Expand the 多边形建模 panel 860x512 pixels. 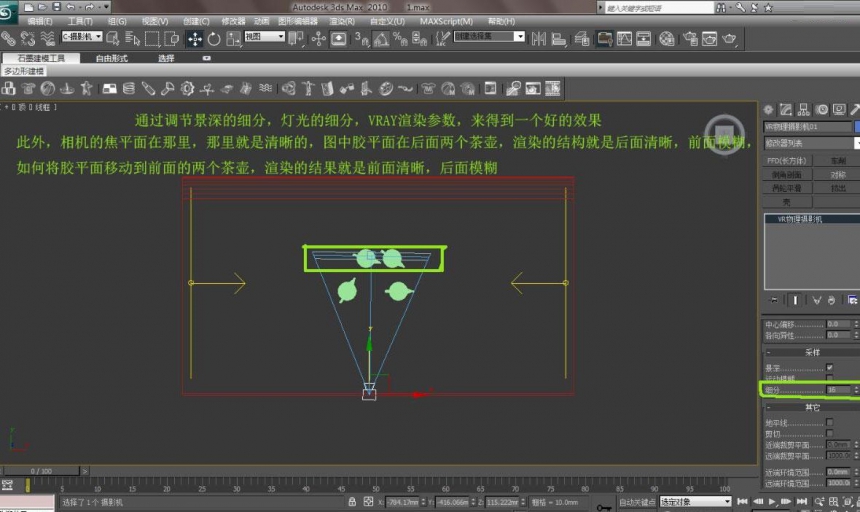[25, 71]
